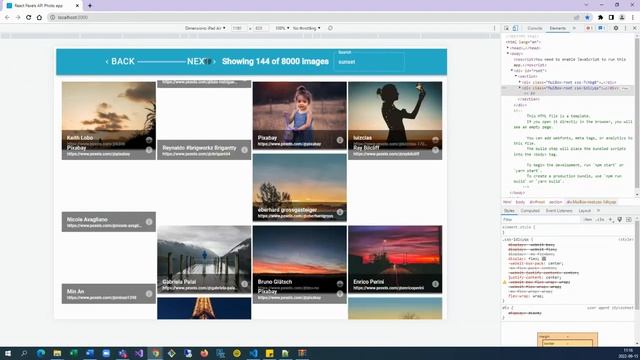Click the NEXT button in gallery header
640x360 pixels.
201,62
